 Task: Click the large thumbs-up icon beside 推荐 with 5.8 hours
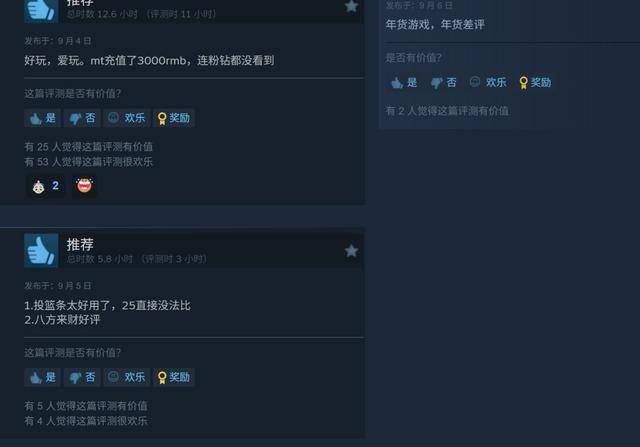click(41, 251)
